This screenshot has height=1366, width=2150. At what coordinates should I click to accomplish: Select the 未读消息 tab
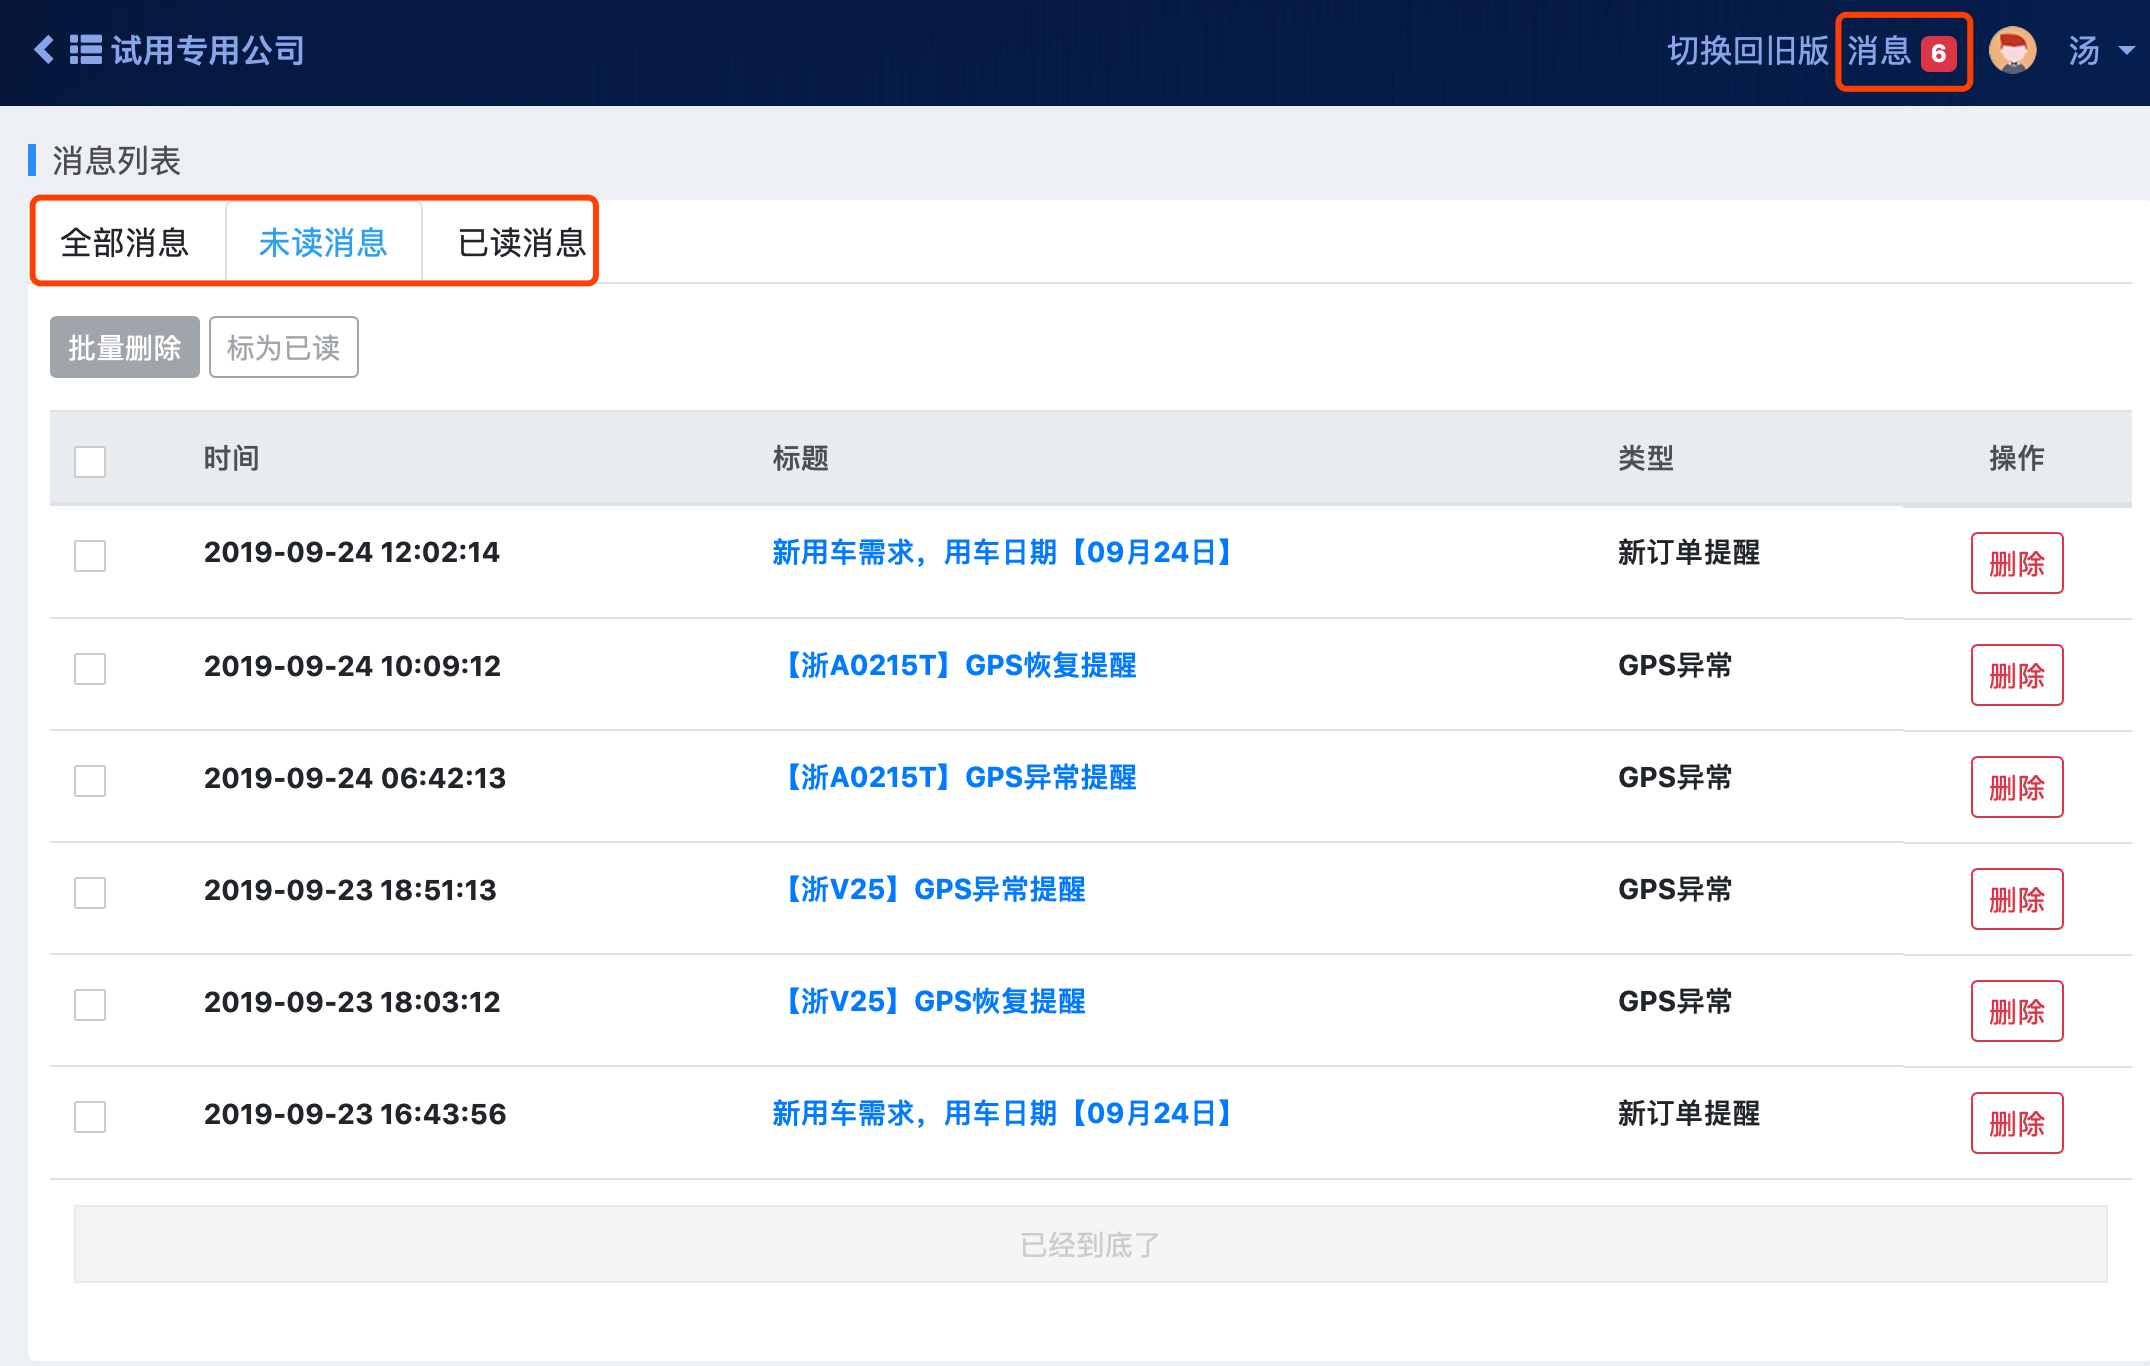pos(323,243)
